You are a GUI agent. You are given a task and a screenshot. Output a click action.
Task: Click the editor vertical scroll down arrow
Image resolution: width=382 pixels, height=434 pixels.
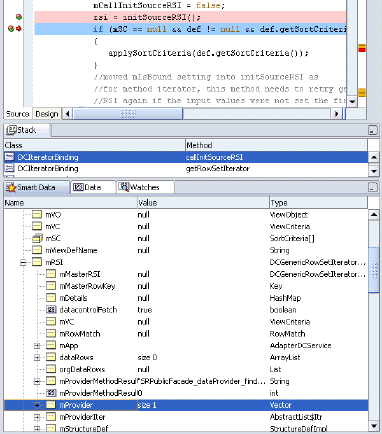352,101
